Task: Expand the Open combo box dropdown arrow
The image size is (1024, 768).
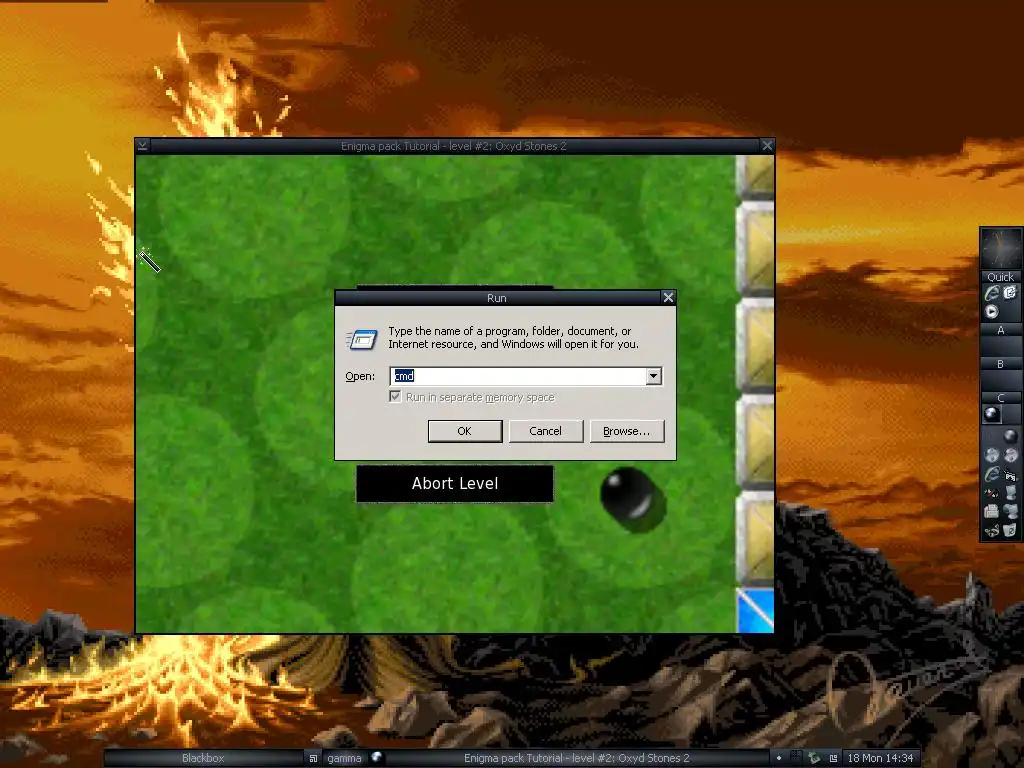Action: click(x=654, y=376)
